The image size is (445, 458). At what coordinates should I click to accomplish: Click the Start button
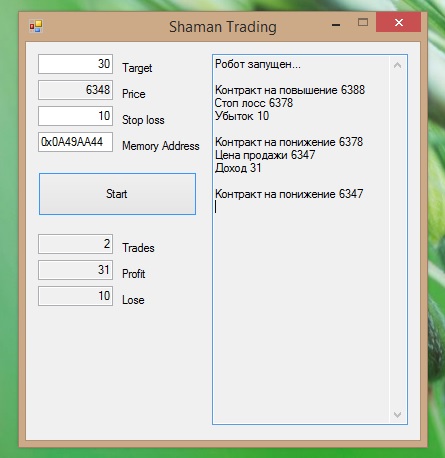117,194
